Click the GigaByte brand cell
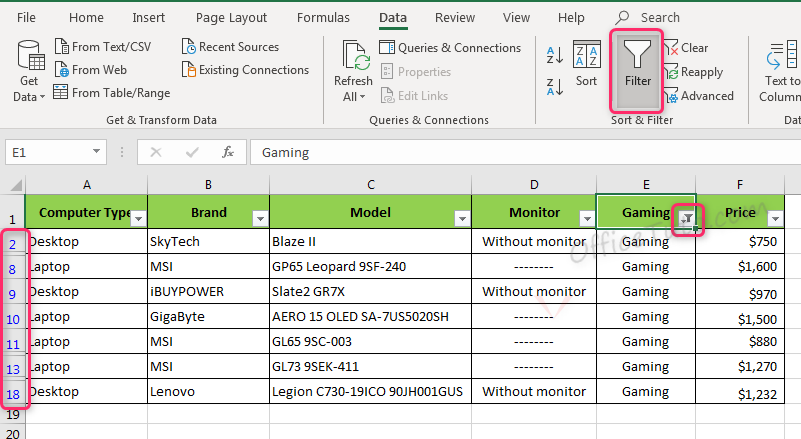 tap(208, 316)
